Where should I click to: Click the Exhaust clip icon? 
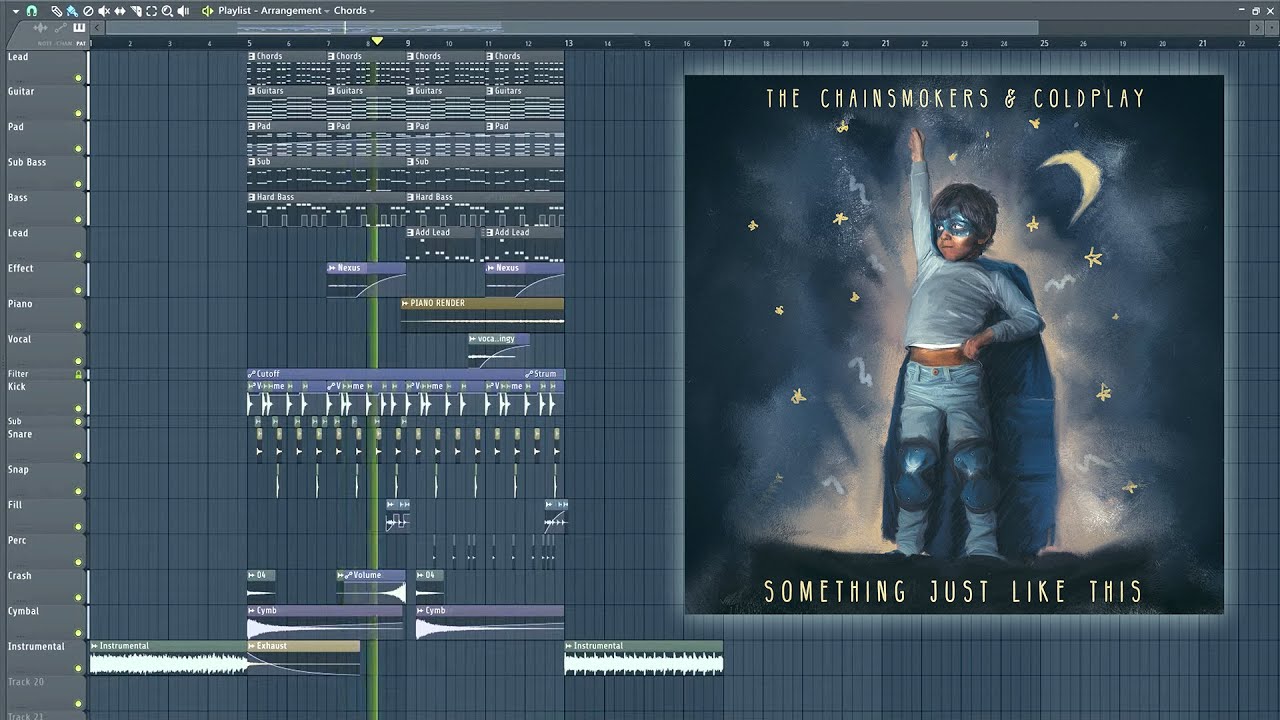point(252,646)
